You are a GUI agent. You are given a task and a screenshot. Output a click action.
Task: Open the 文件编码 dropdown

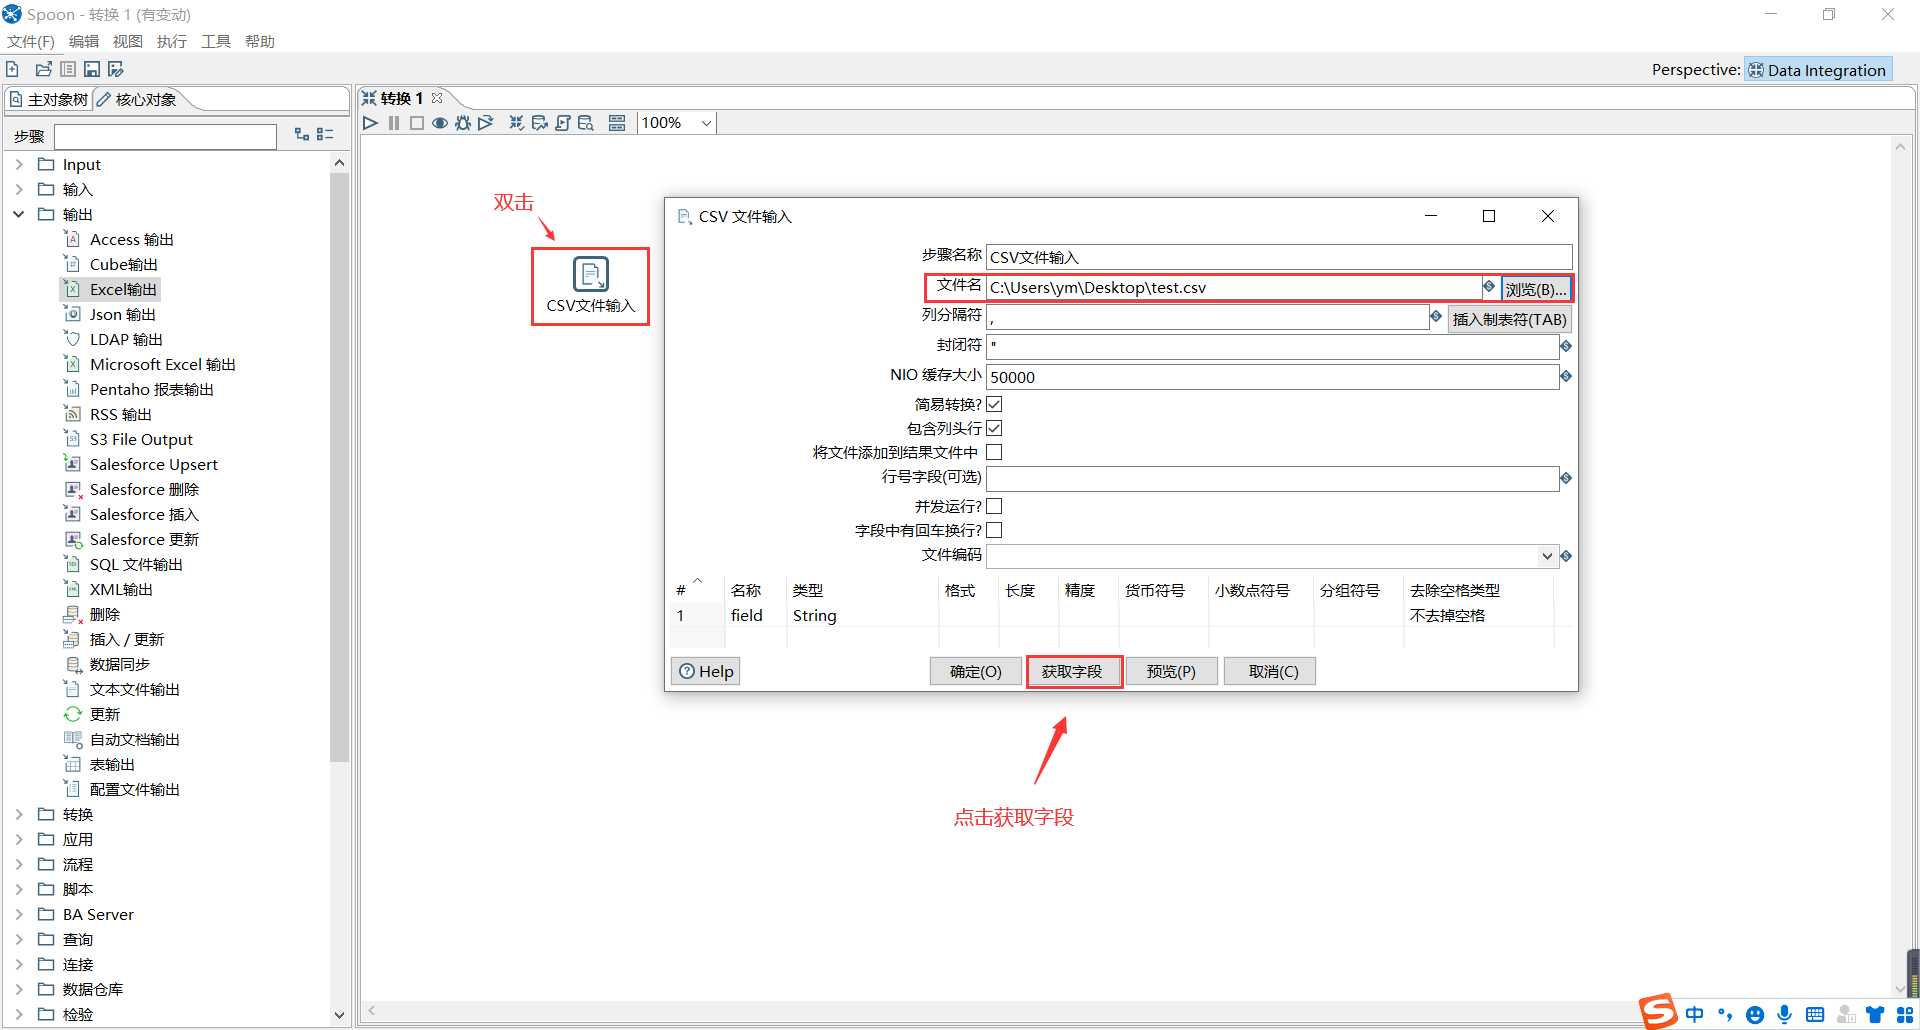point(1547,556)
